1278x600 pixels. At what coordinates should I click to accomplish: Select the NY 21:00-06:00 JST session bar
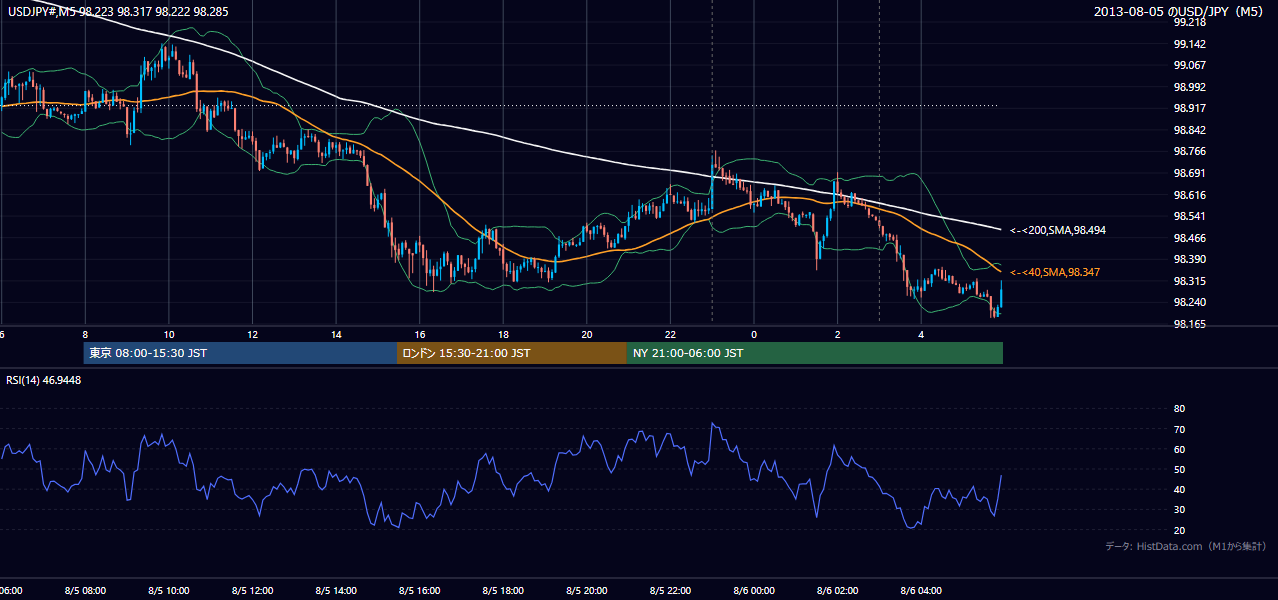click(815, 353)
